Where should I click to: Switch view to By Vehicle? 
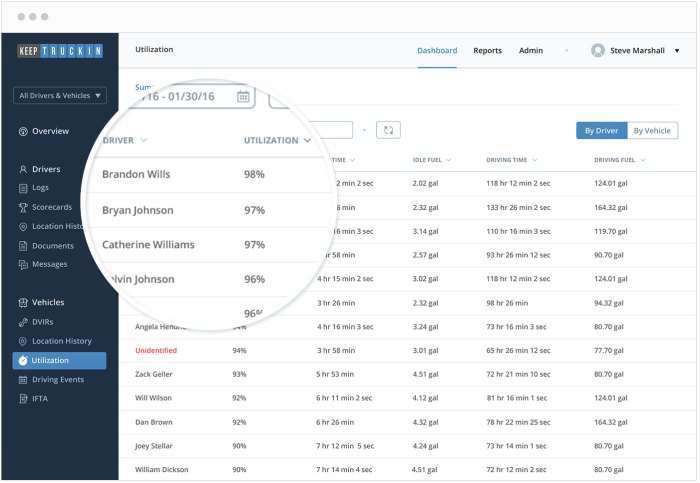tap(652, 131)
